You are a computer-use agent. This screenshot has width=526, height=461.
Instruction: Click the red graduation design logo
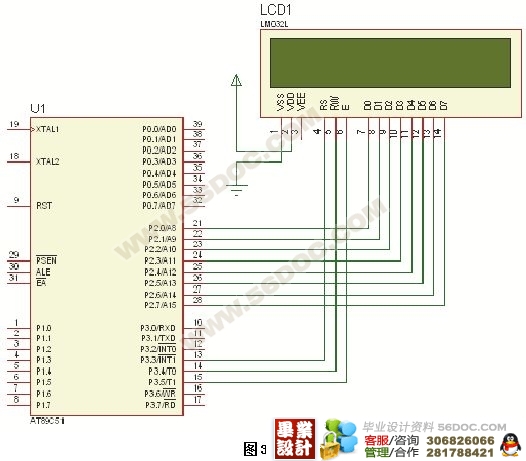click(295, 439)
